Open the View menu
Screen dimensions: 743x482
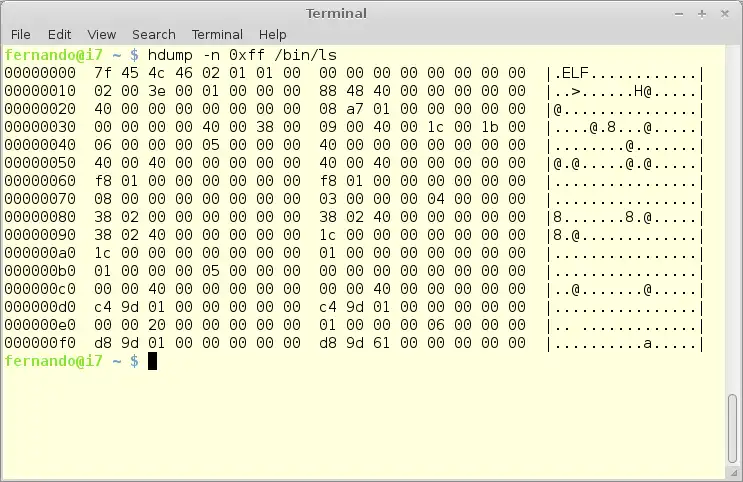pos(101,35)
